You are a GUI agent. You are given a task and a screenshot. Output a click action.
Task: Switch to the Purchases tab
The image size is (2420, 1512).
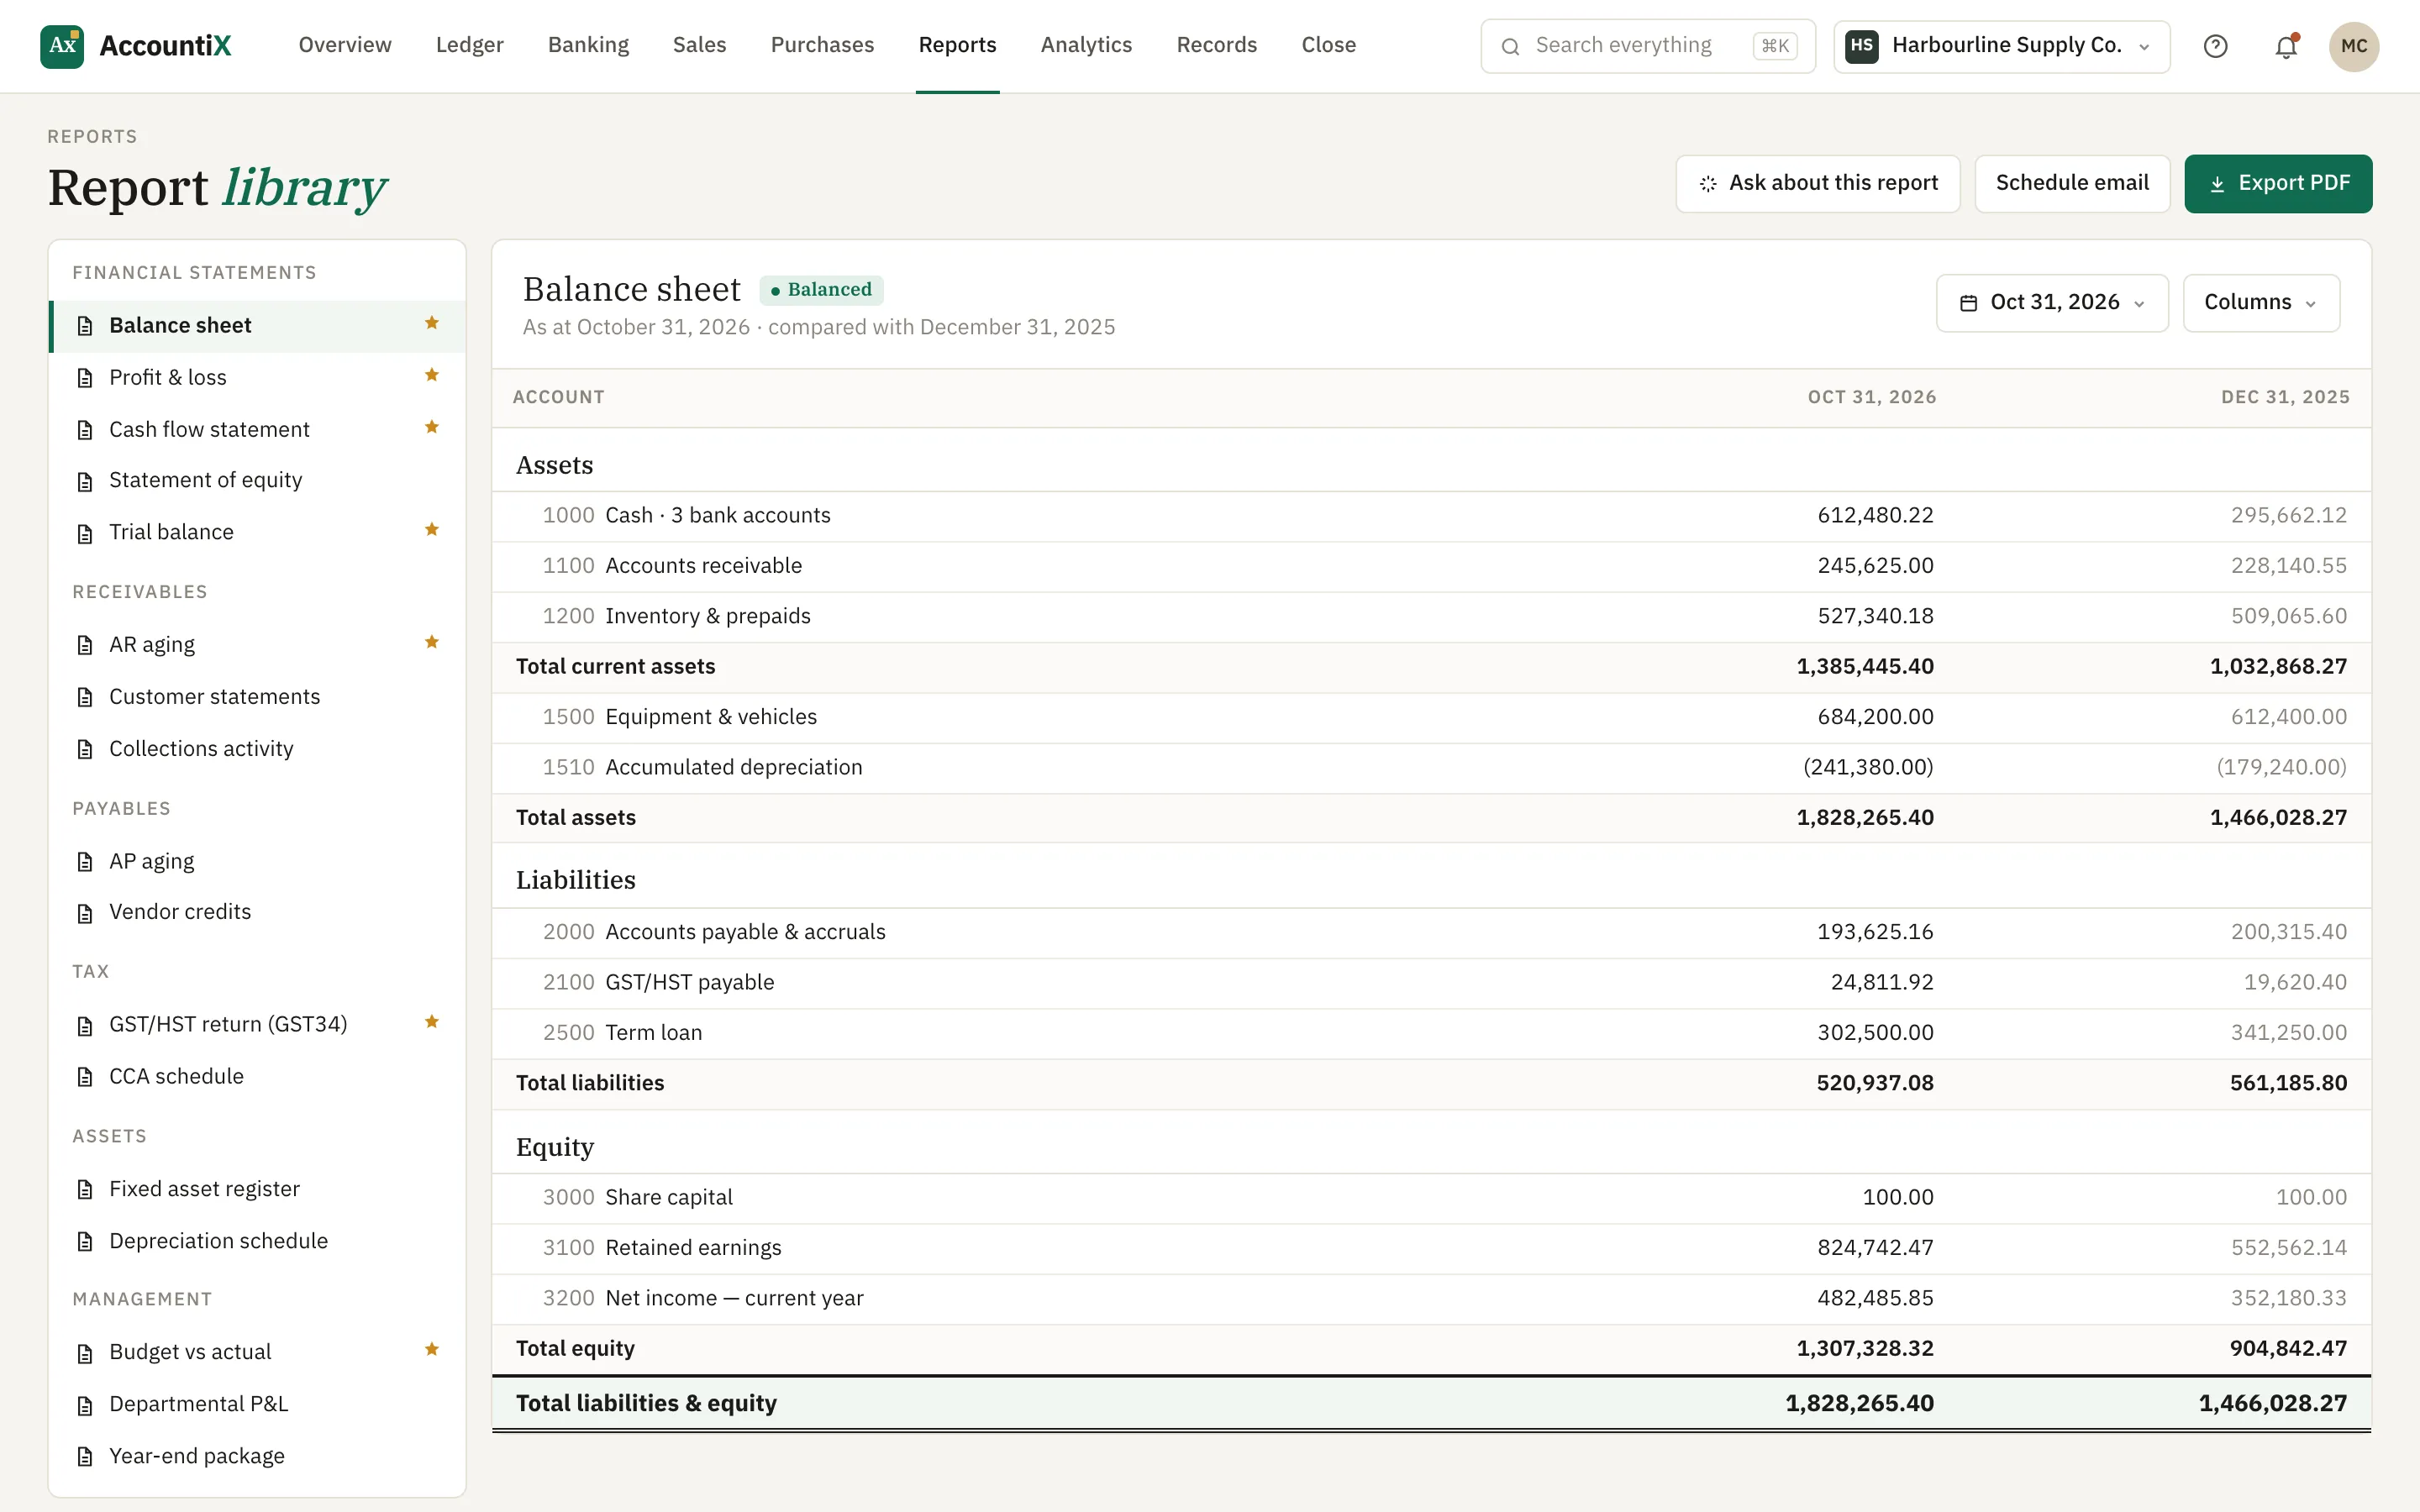pos(822,45)
